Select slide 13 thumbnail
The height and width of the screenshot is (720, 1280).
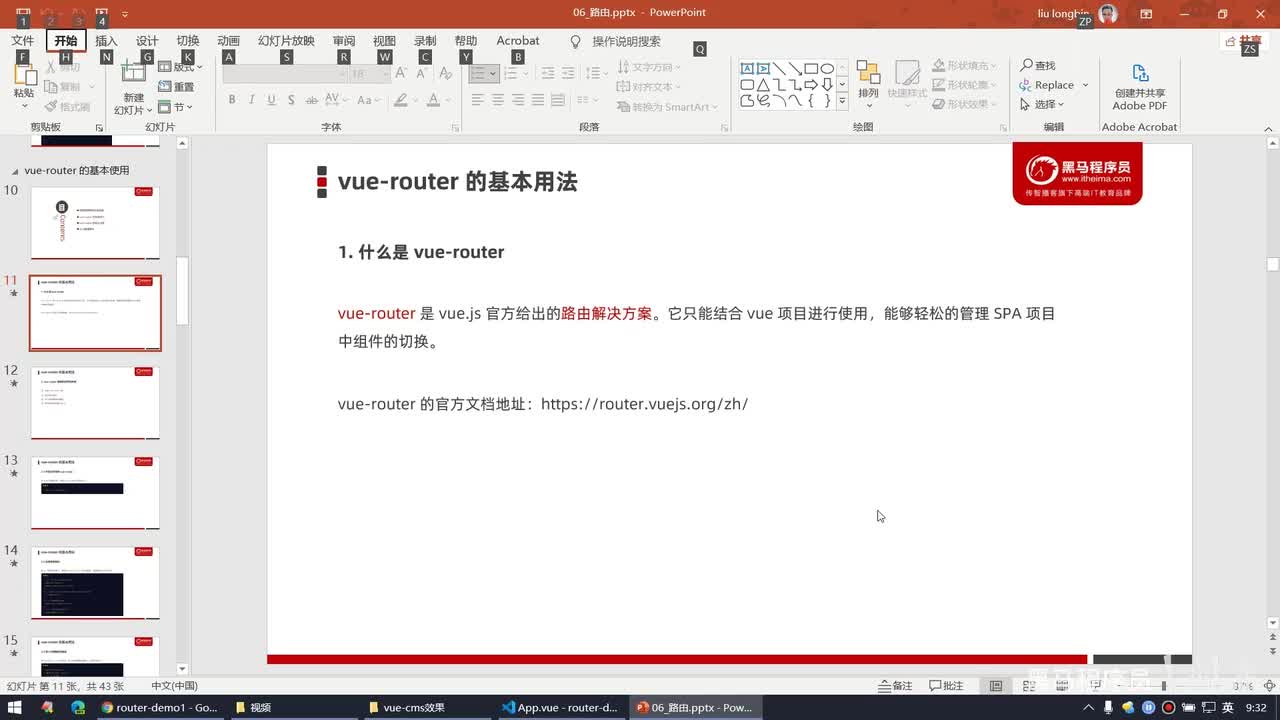[x=95, y=492]
